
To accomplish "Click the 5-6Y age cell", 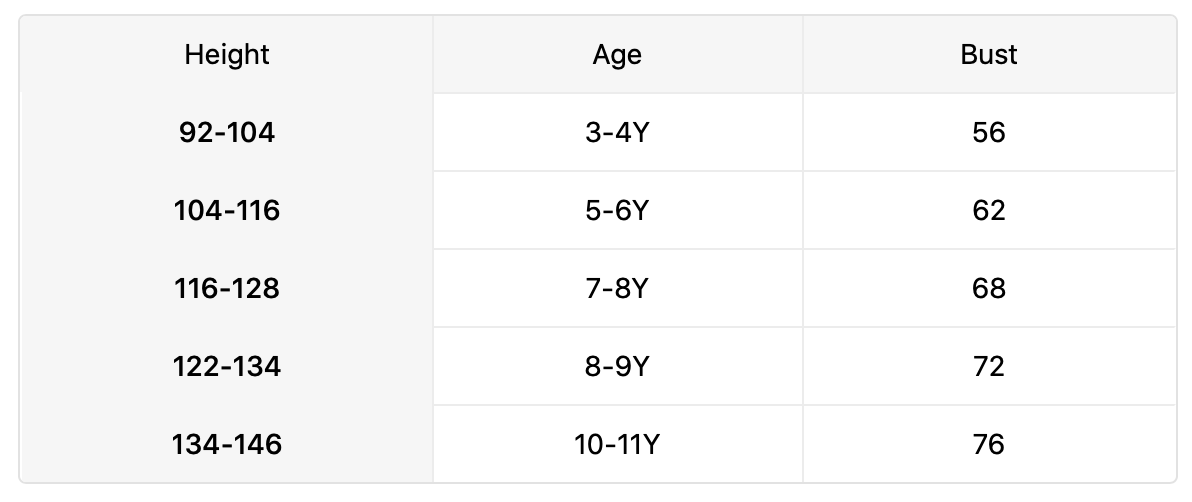I will (617, 211).
